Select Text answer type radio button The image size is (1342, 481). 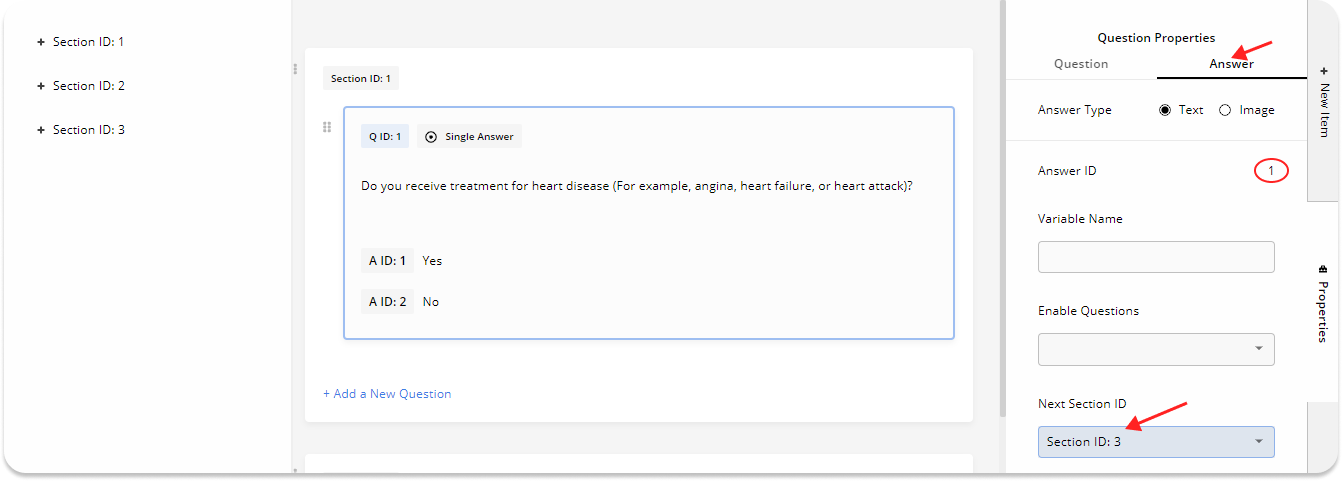pos(1165,110)
